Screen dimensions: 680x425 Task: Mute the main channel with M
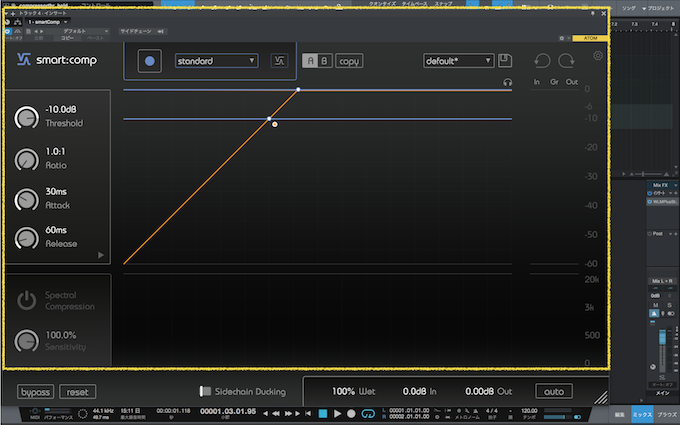655,305
